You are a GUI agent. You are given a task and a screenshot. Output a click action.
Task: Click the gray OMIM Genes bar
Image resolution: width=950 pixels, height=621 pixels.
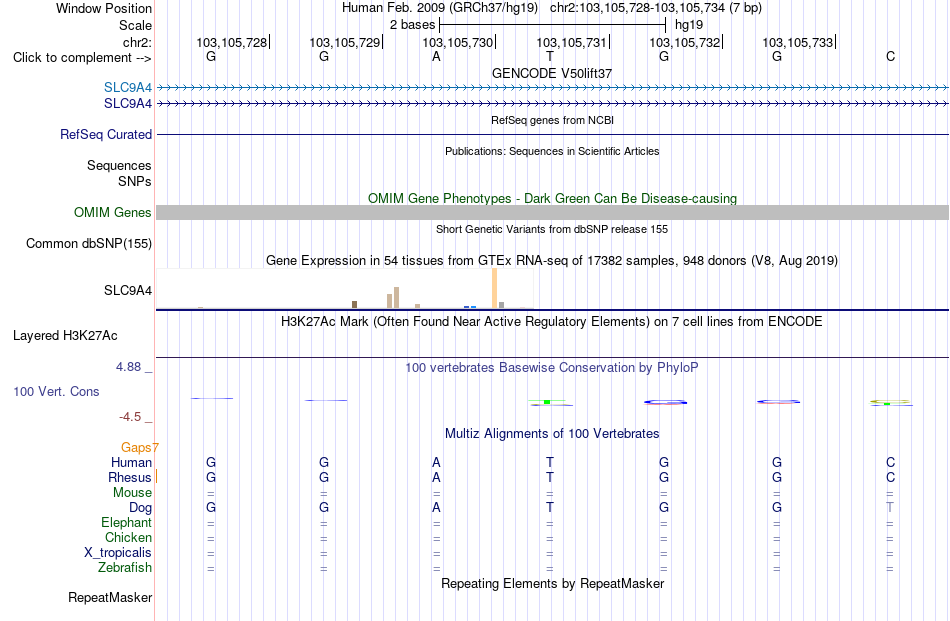click(553, 213)
